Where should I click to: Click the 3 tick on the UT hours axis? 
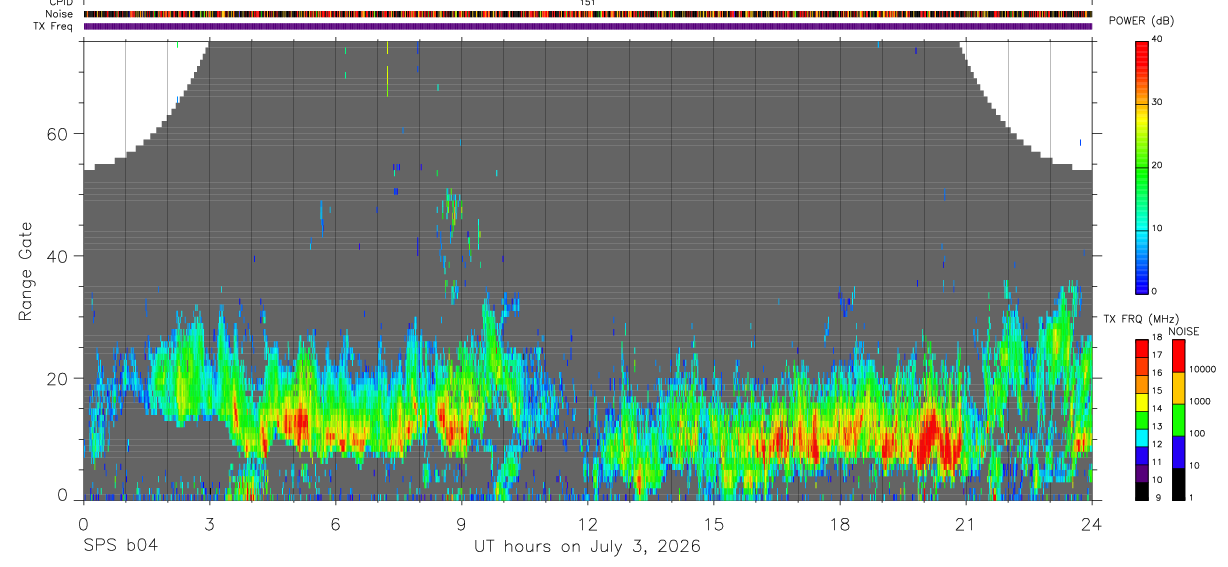(x=209, y=523)
